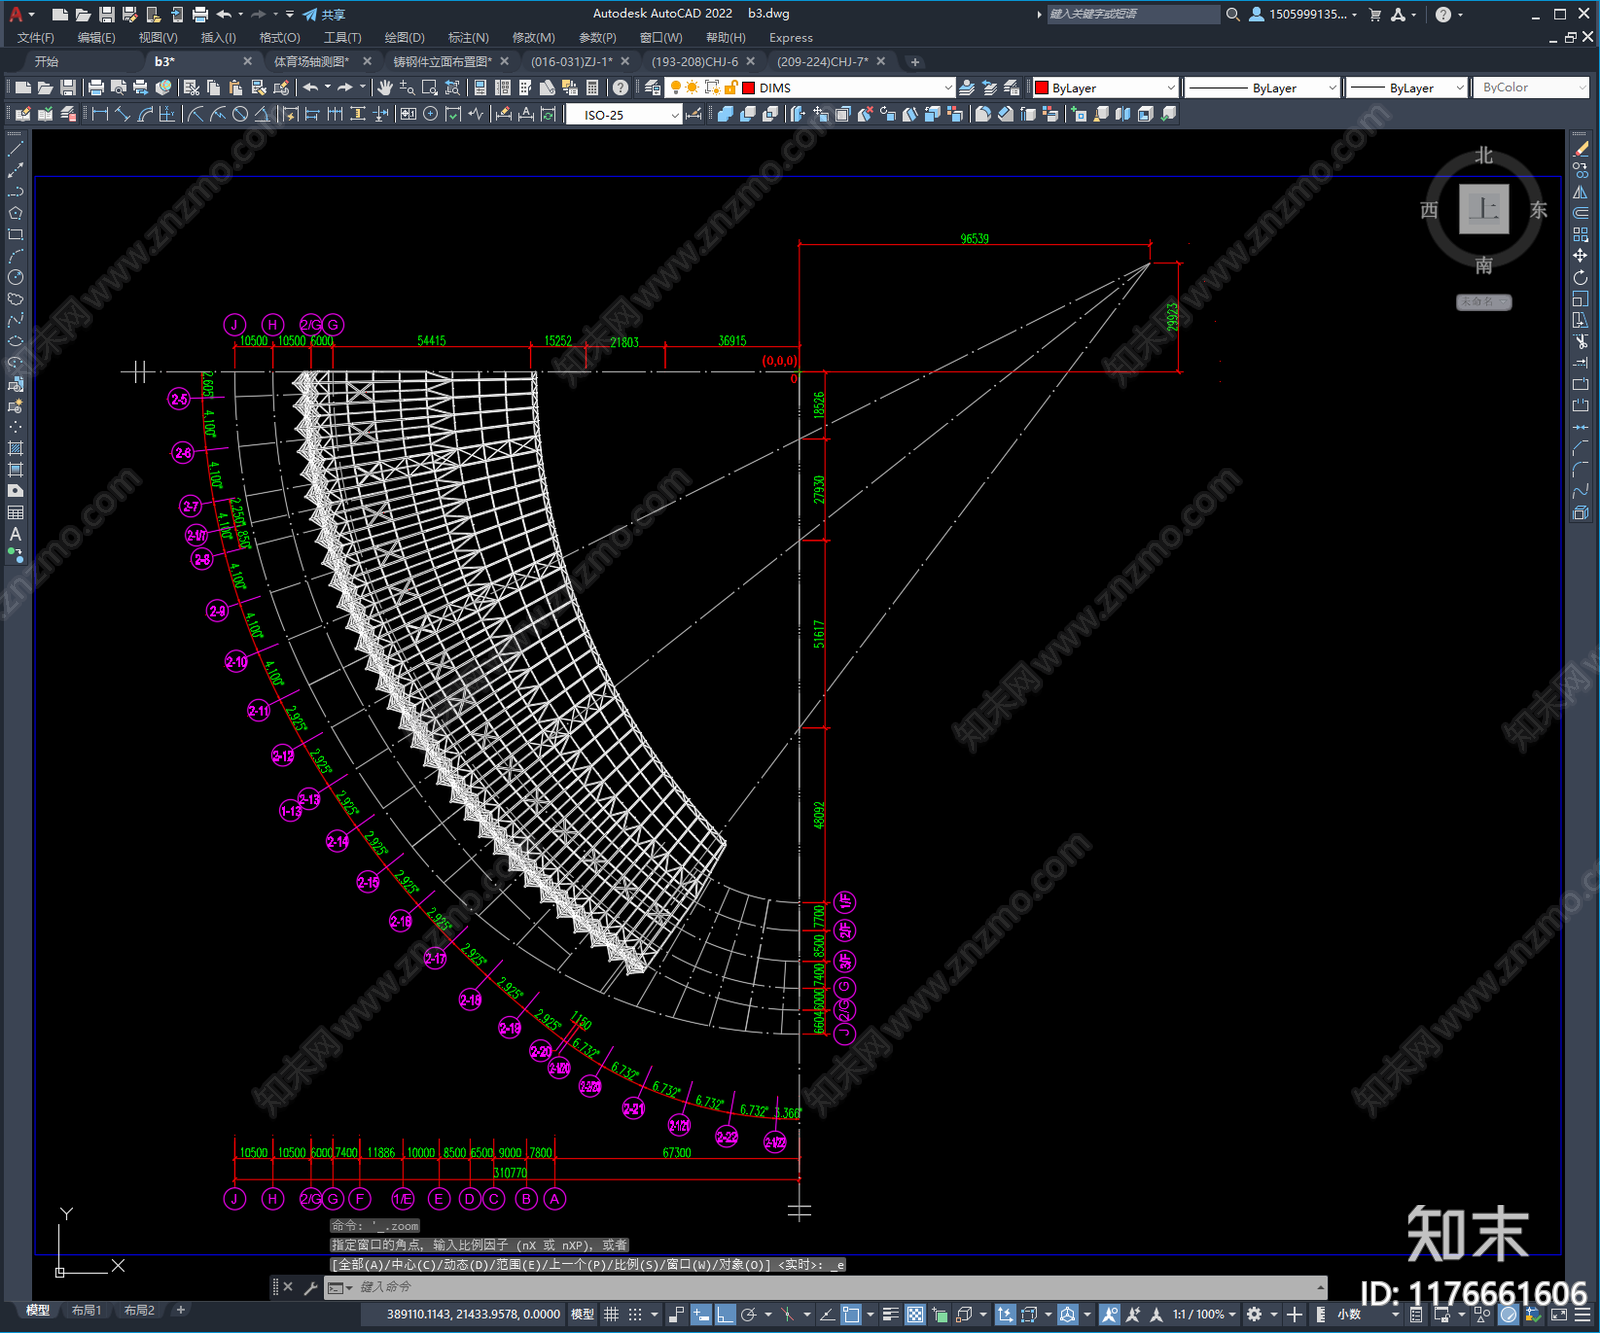Toggle transparency display in status bar

coord(915,1314)
